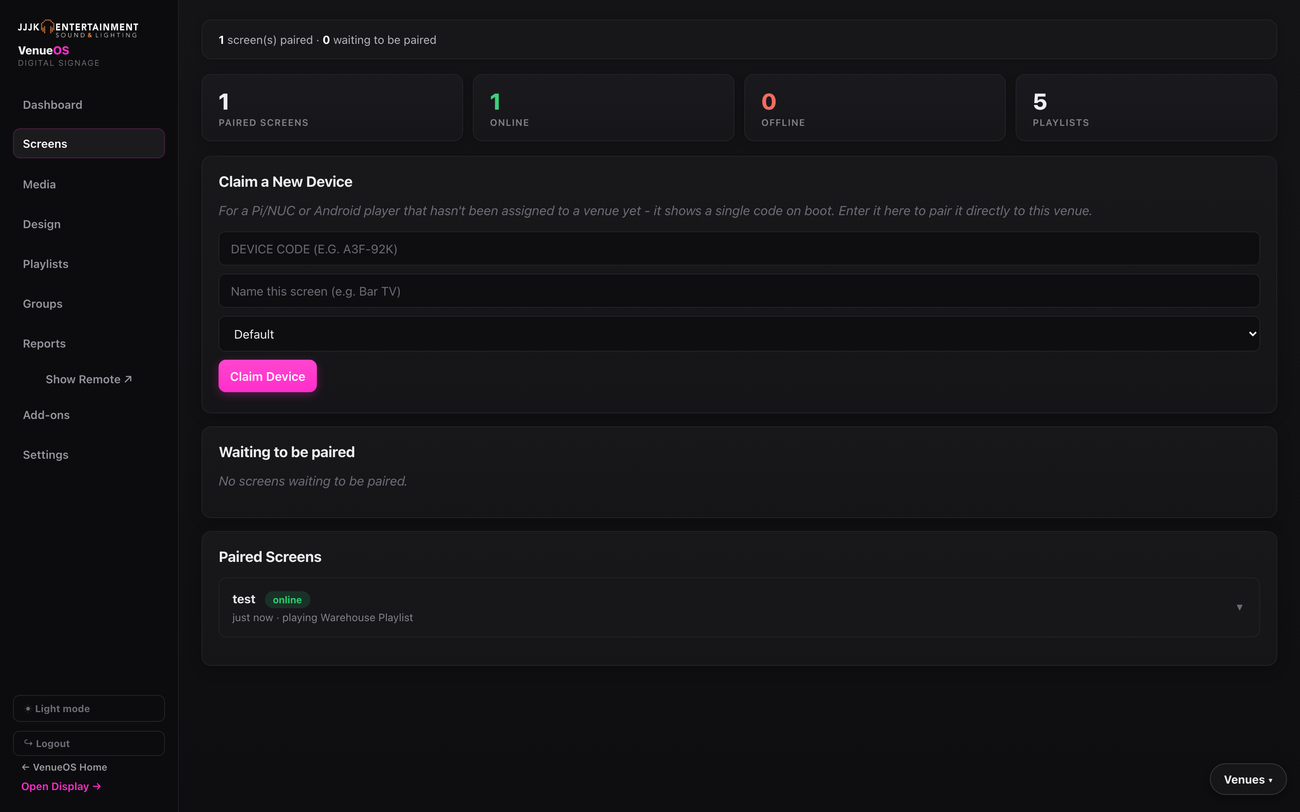Click the VenueOS Digital Signage title
The height and width of the screenshot is (812, 1300).
[x=59, y=56]
